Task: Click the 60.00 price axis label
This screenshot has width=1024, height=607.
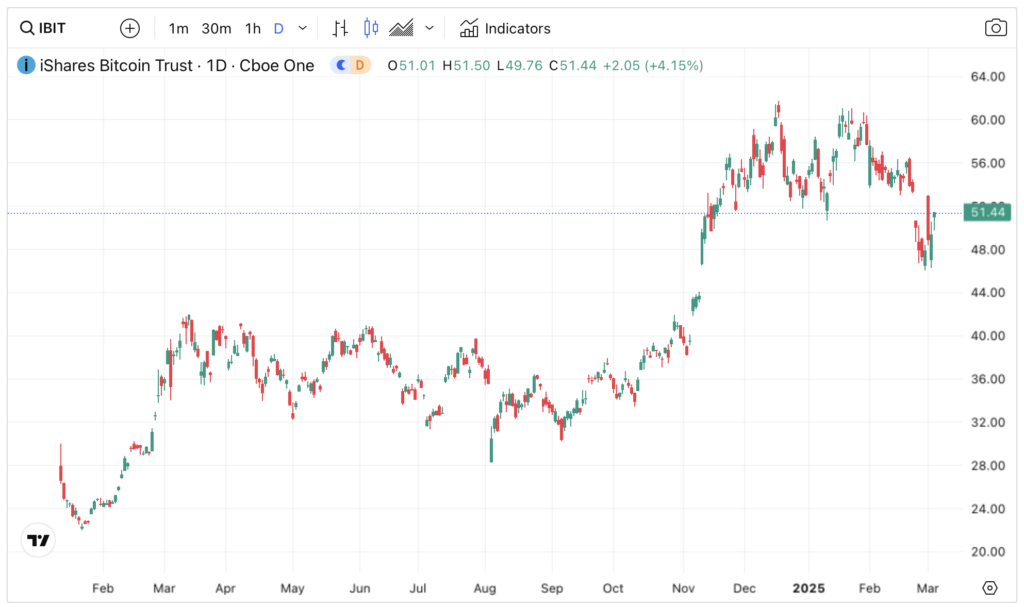Action: [x=987, y=120]
